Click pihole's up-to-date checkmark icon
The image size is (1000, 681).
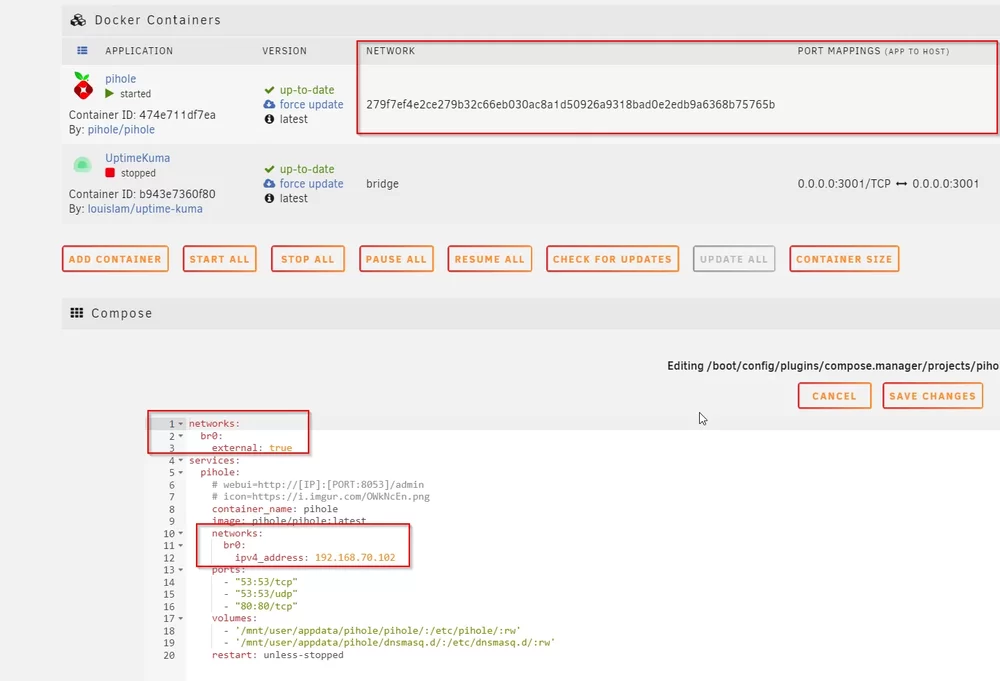(269, 90)
